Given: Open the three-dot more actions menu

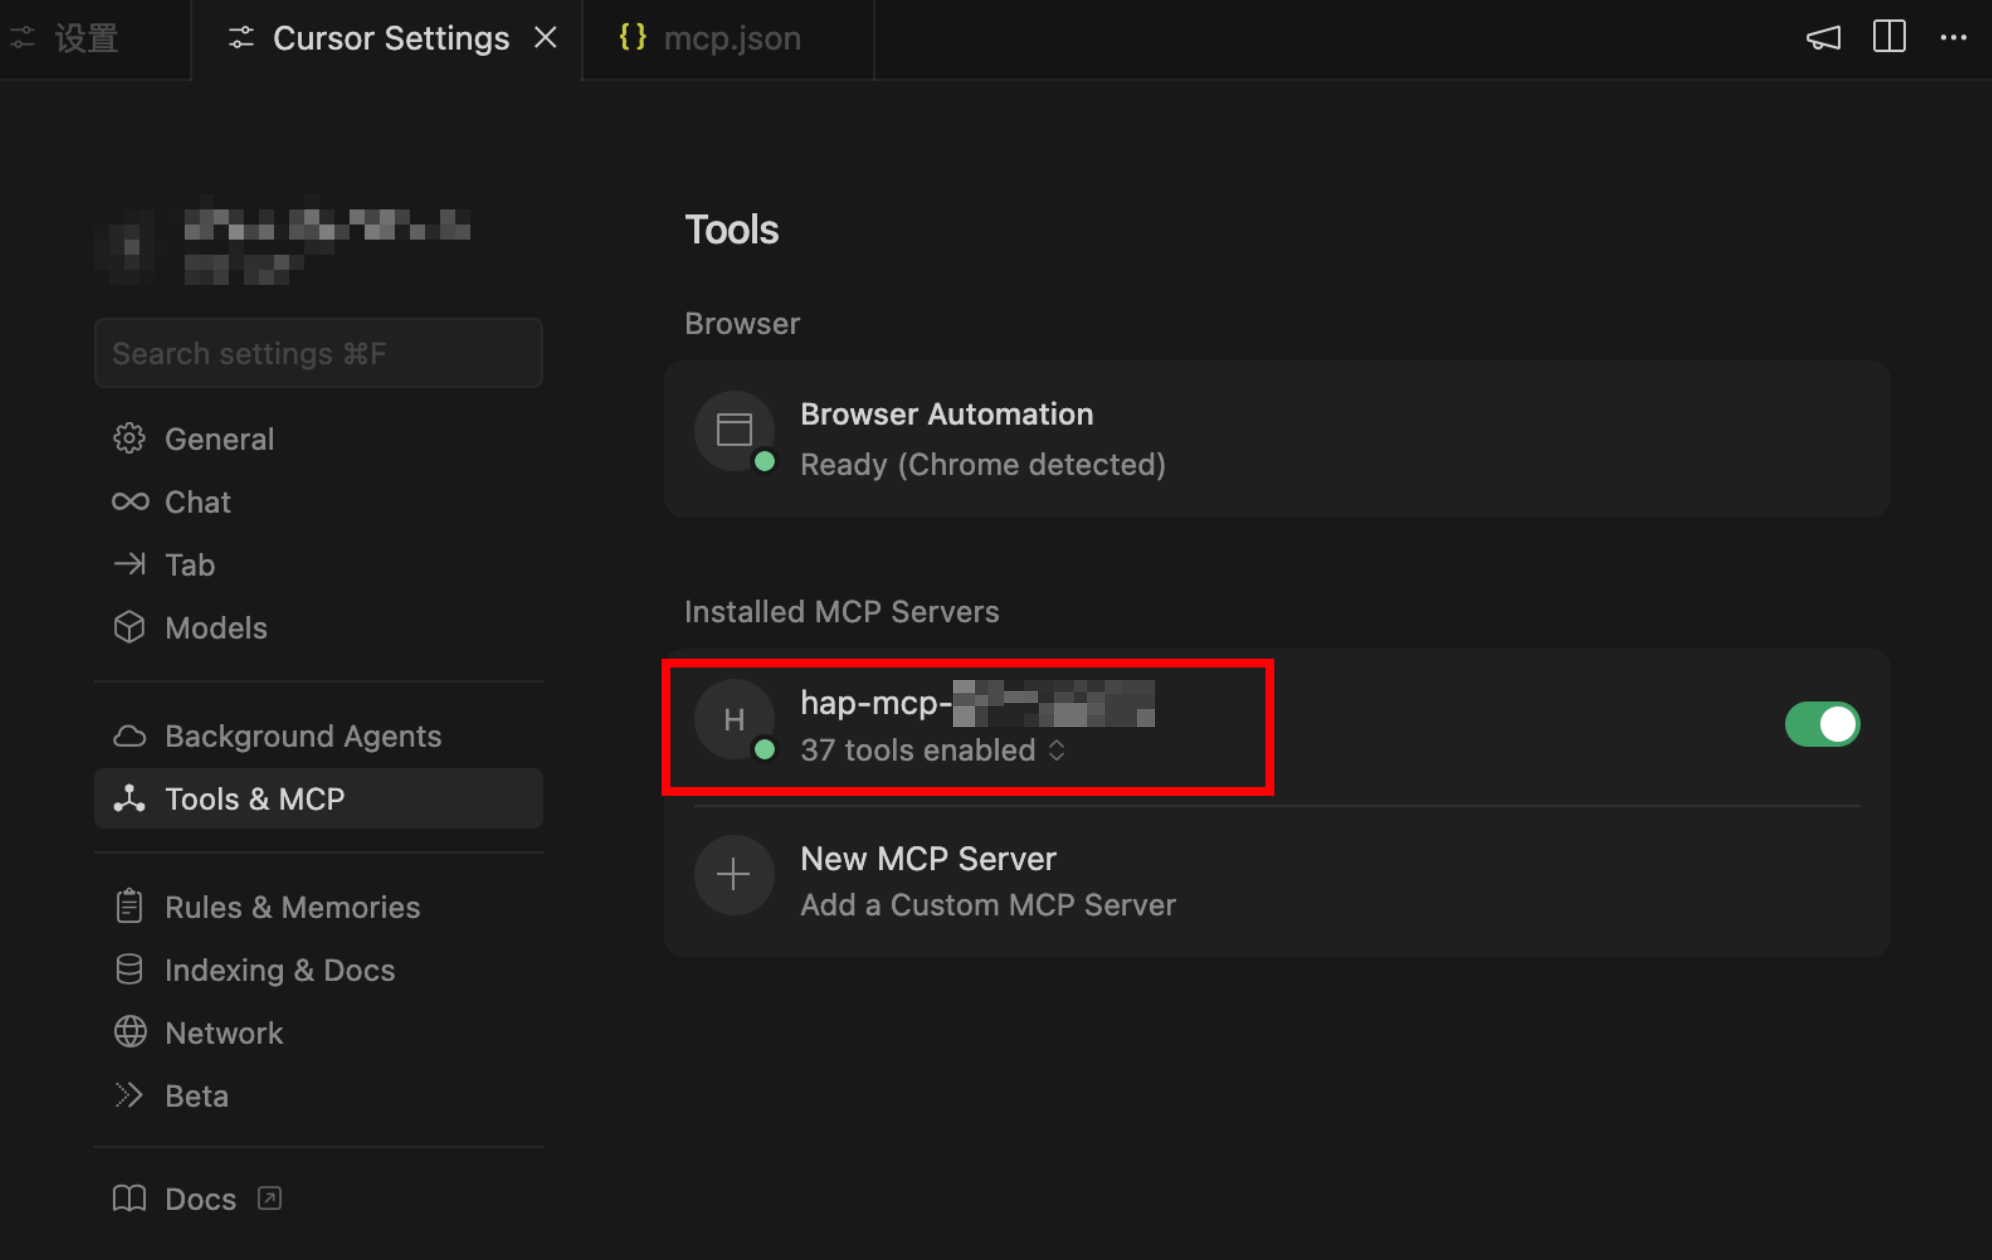Looking at the screenshot, I should (x=1953, y=38).
